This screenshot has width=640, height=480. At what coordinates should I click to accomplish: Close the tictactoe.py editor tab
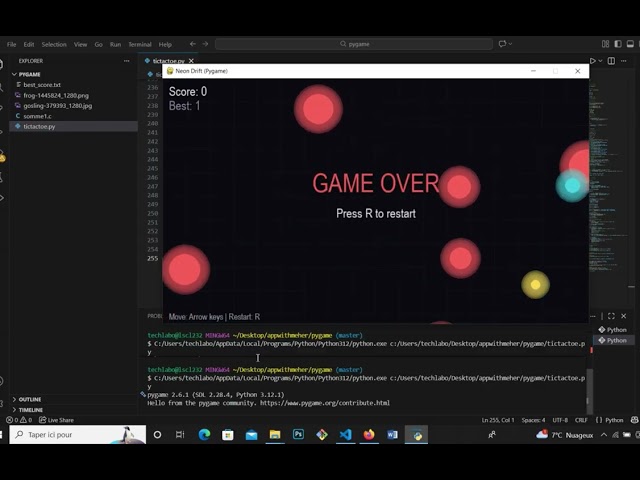(191, 61)
